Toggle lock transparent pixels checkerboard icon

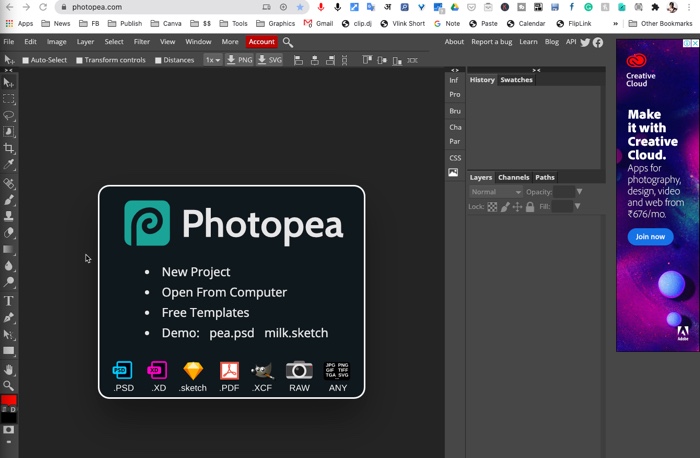tap(492, 207)
